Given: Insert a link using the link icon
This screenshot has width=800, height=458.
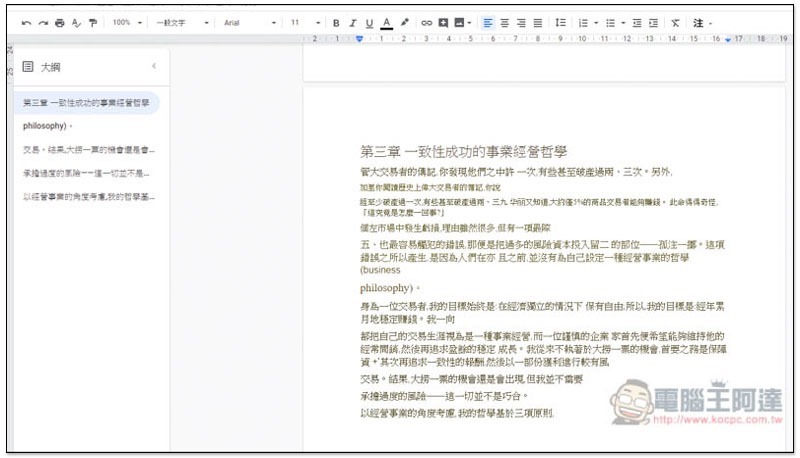Looking at the screenshot, I should pyautogui.click(x=427, y=22).
